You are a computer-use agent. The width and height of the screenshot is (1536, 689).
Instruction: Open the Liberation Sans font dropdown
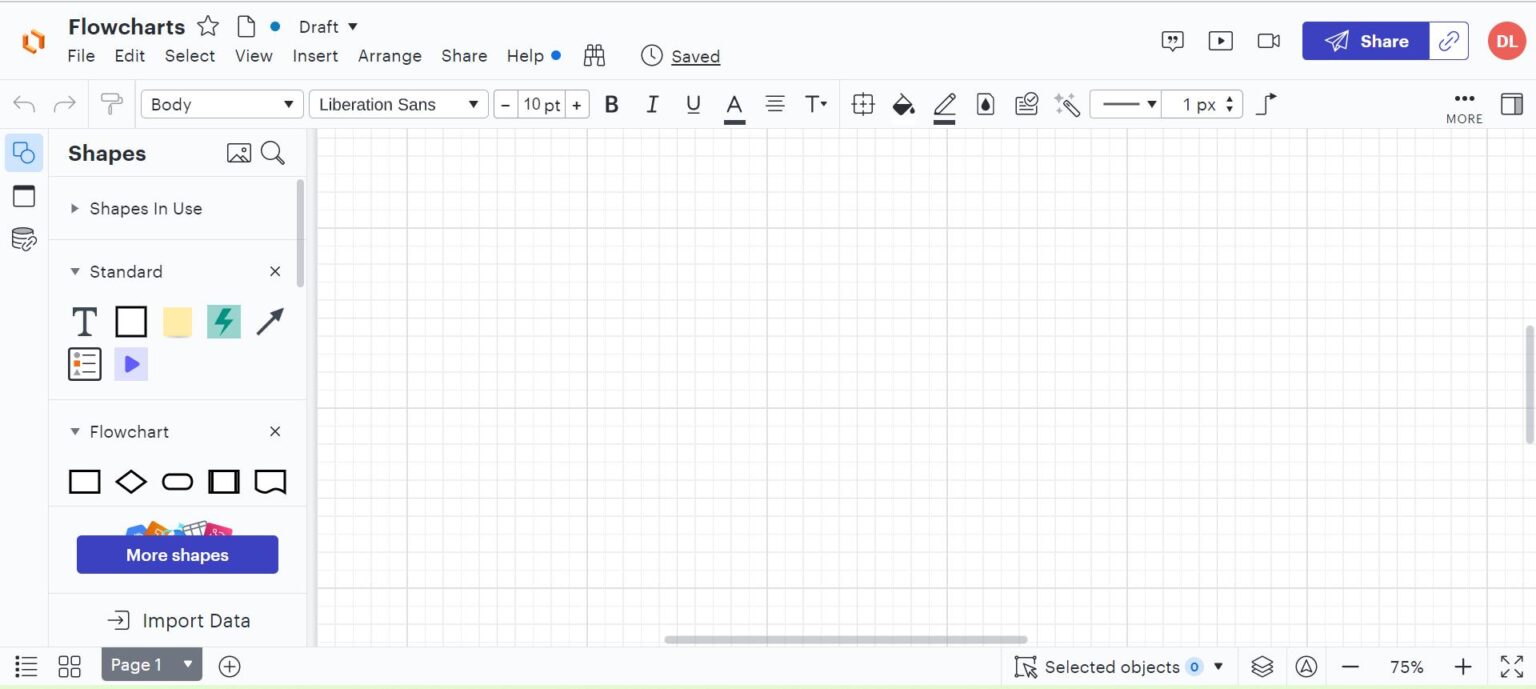(x=398, y=104)
